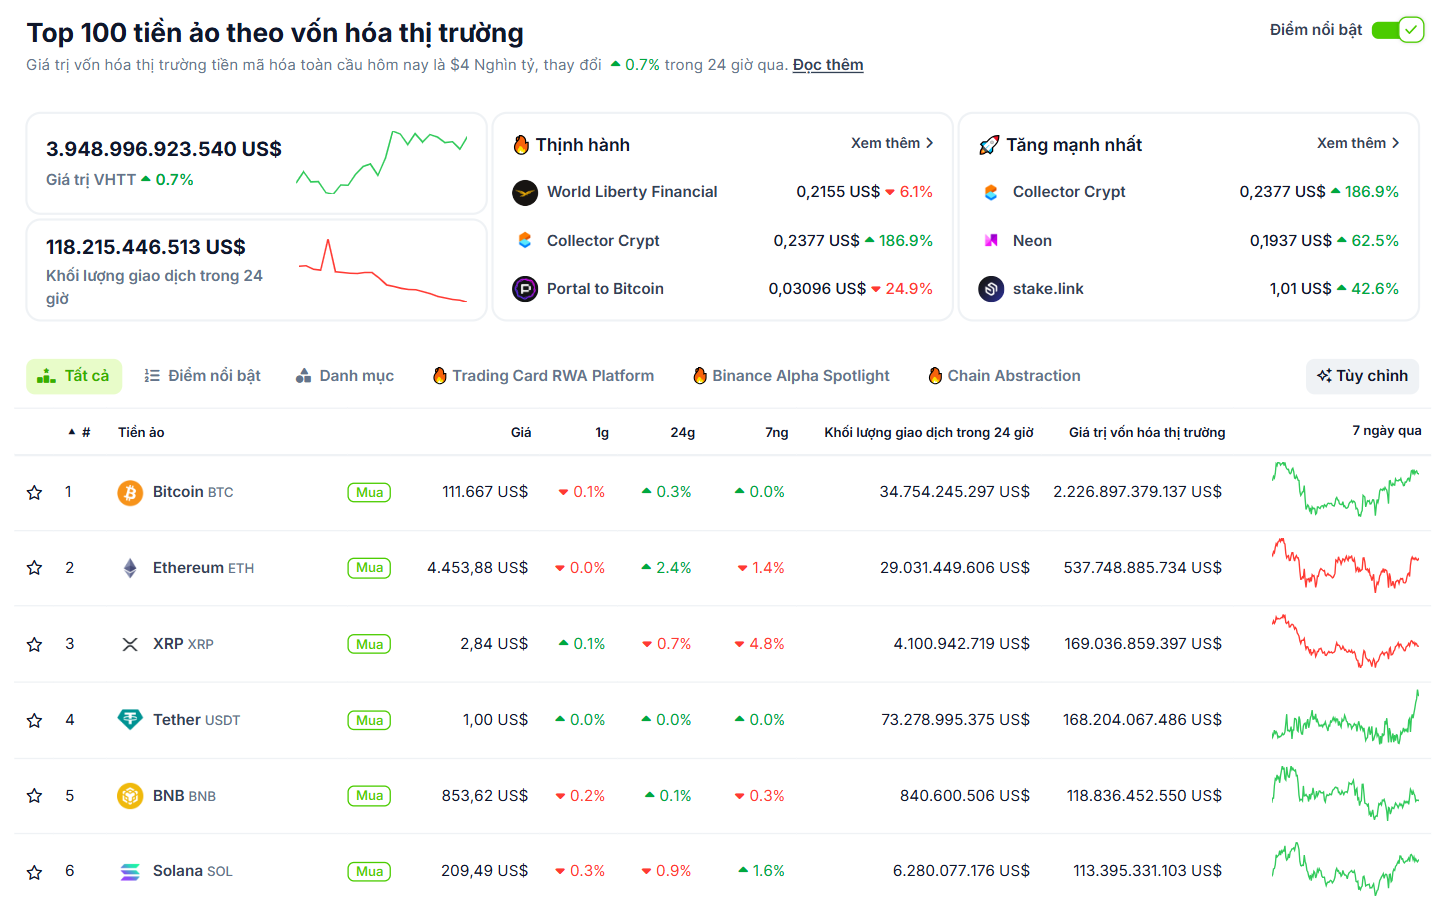Click the Ethereum coin icon
The height and width of the screenshot is (903, 1437).
pyautogui.click(x=129, y=567)
